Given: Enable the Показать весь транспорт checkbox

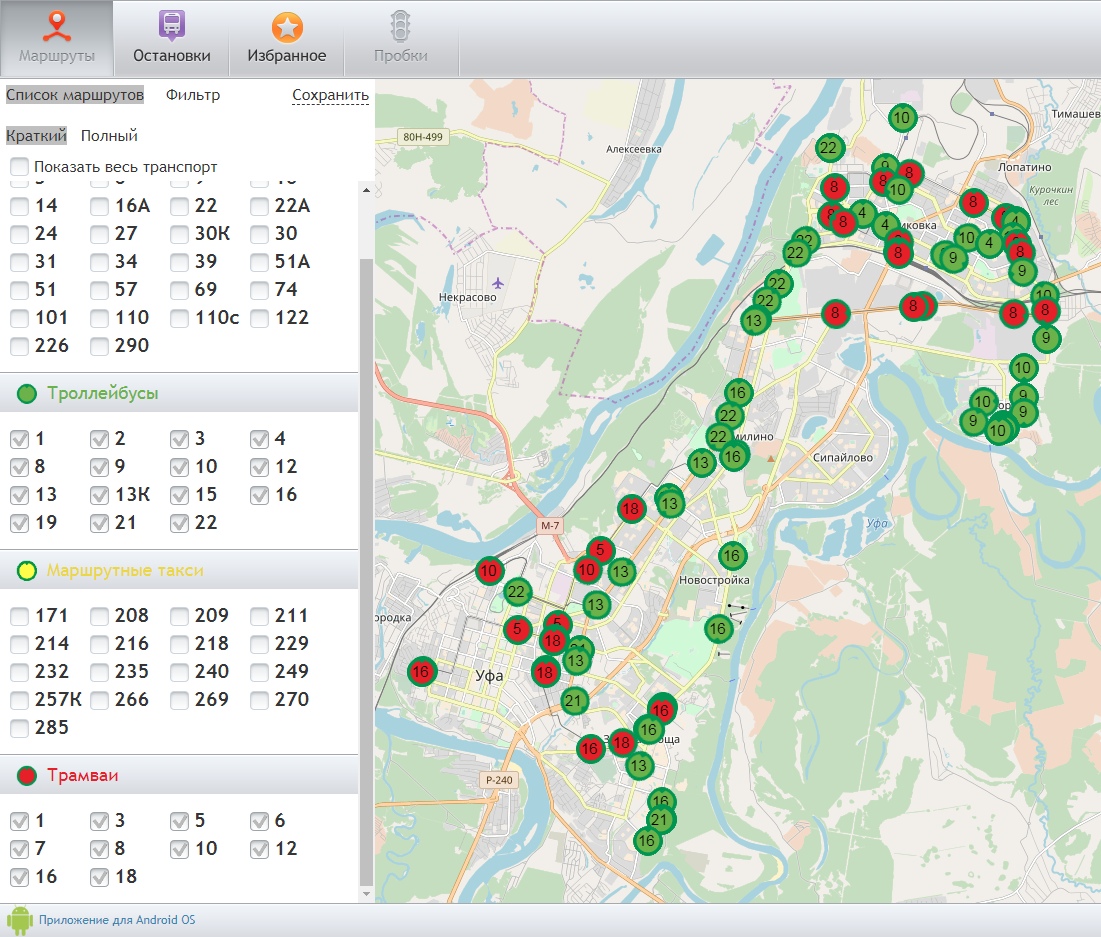Looking at the screenshot, I should click(x=19, y=167).
